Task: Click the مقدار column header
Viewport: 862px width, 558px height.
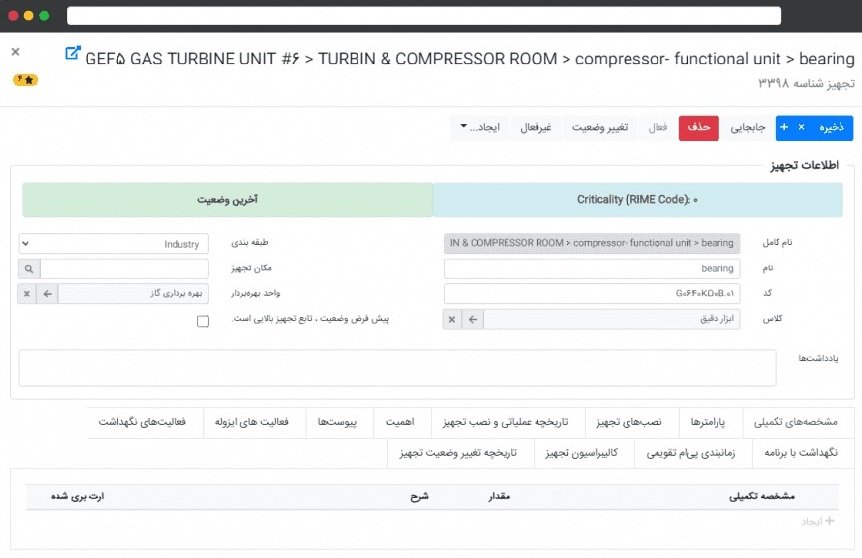Action: tap(499, 496)
